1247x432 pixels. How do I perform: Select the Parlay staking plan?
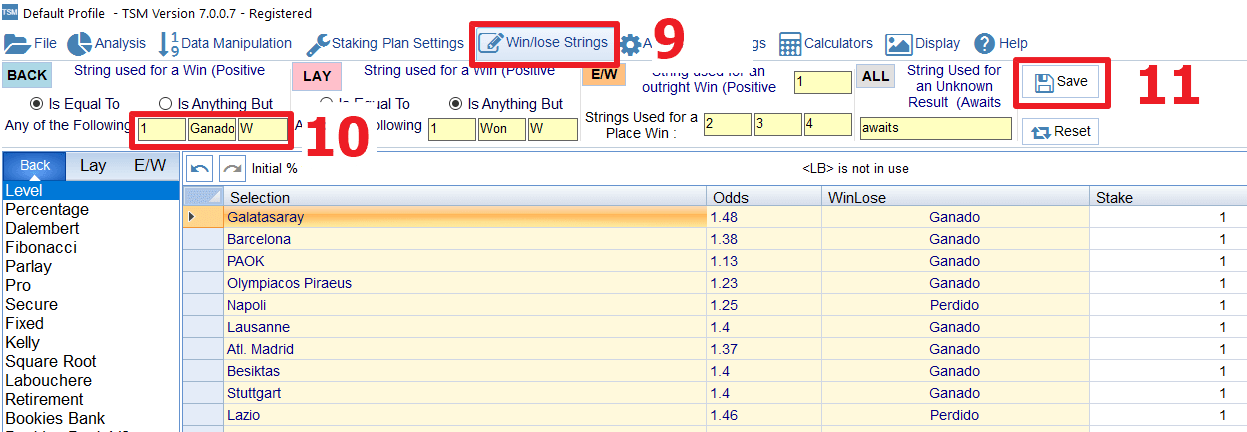click(90, 266)
